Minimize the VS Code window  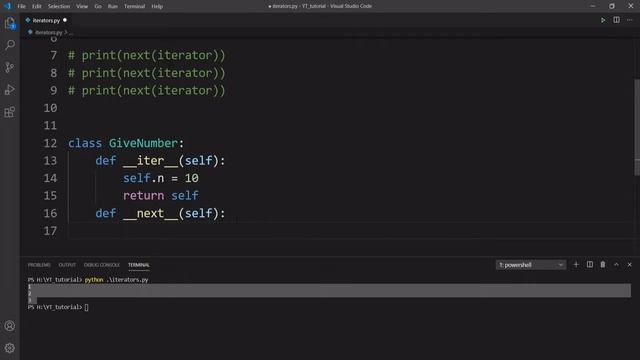pos(593,6)
